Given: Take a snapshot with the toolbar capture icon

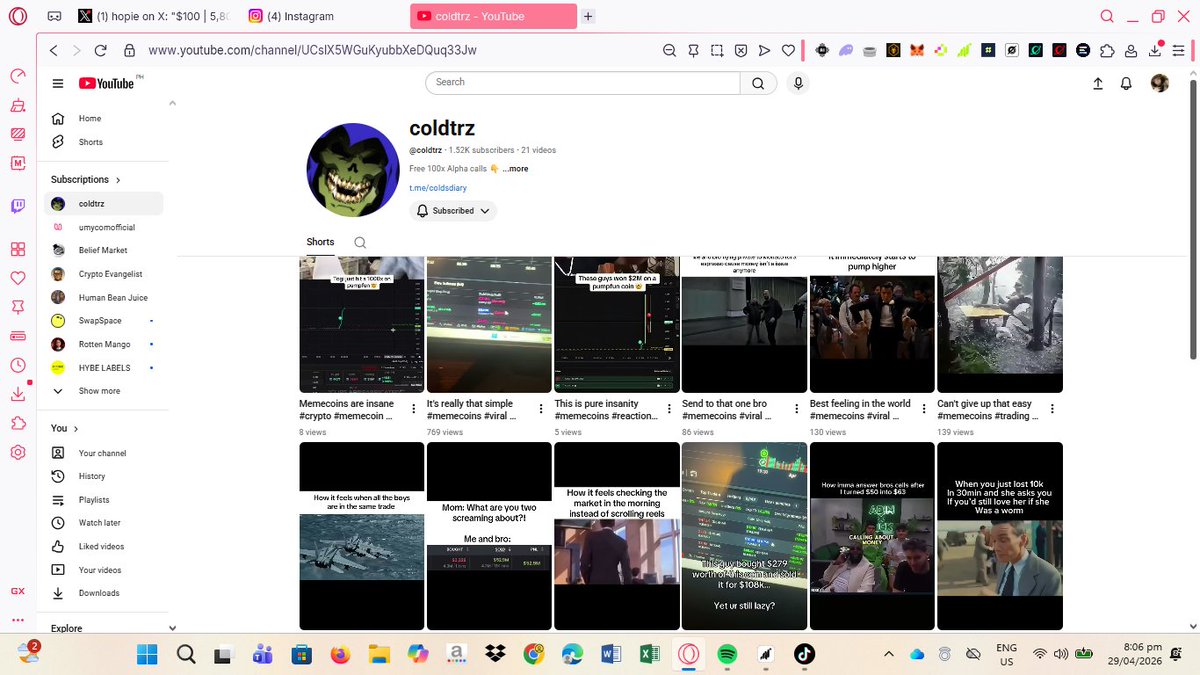Looking at the screenshot, I should pos(717,50).
